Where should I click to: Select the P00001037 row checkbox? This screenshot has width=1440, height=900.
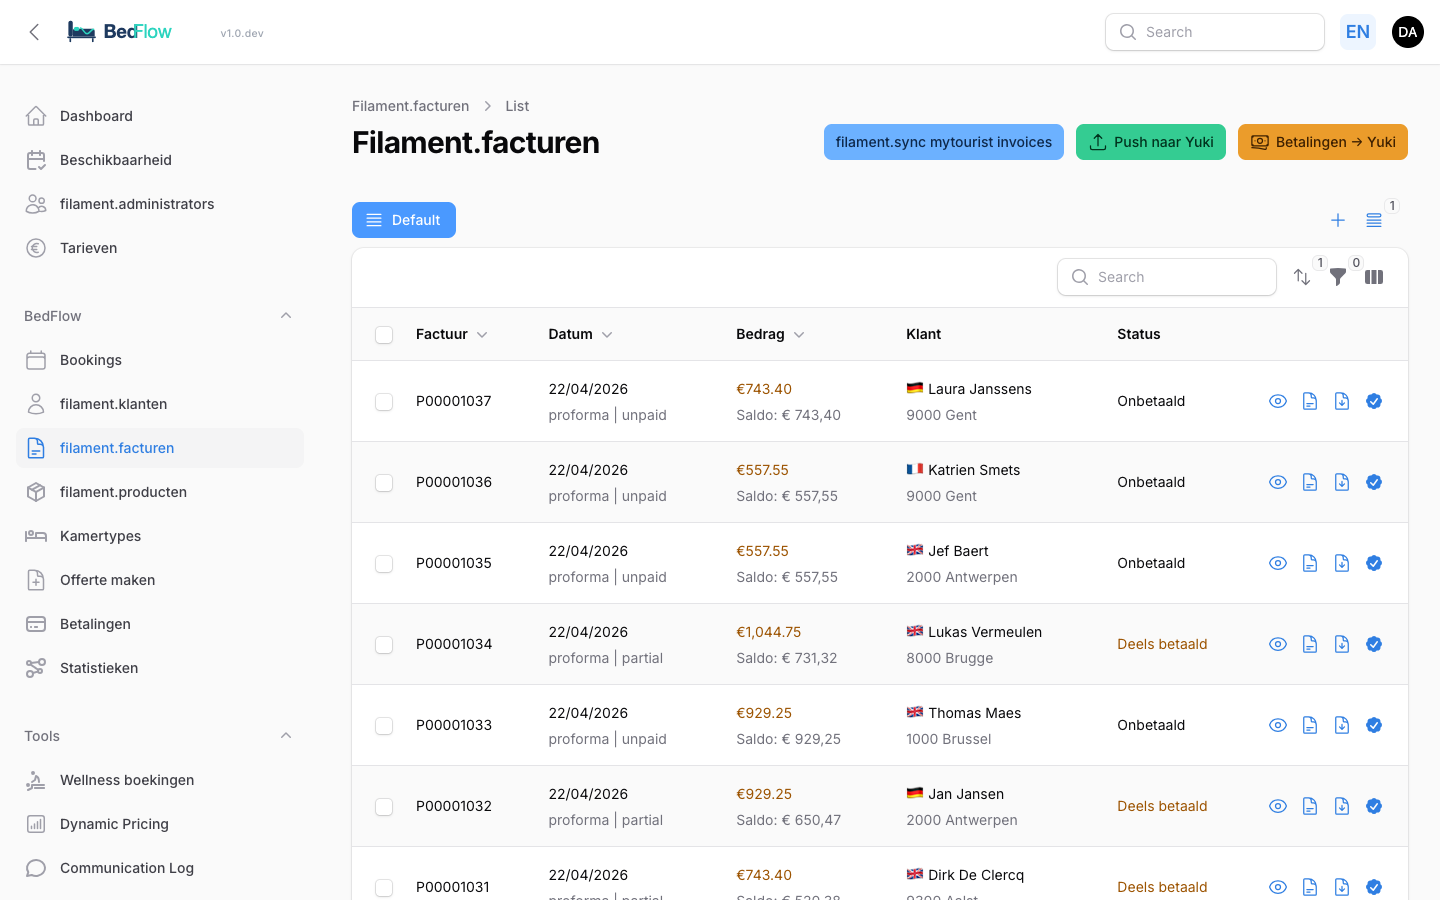(384, 402)
